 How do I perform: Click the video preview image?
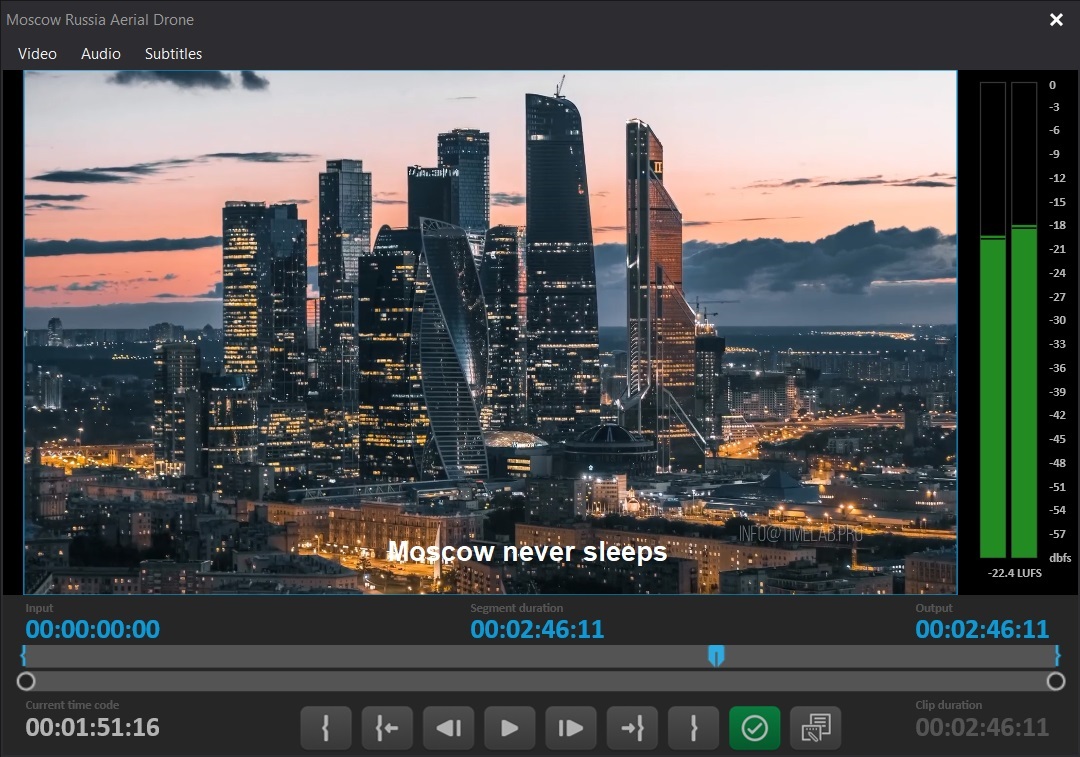pyautogui.click(x=490, y=332)
